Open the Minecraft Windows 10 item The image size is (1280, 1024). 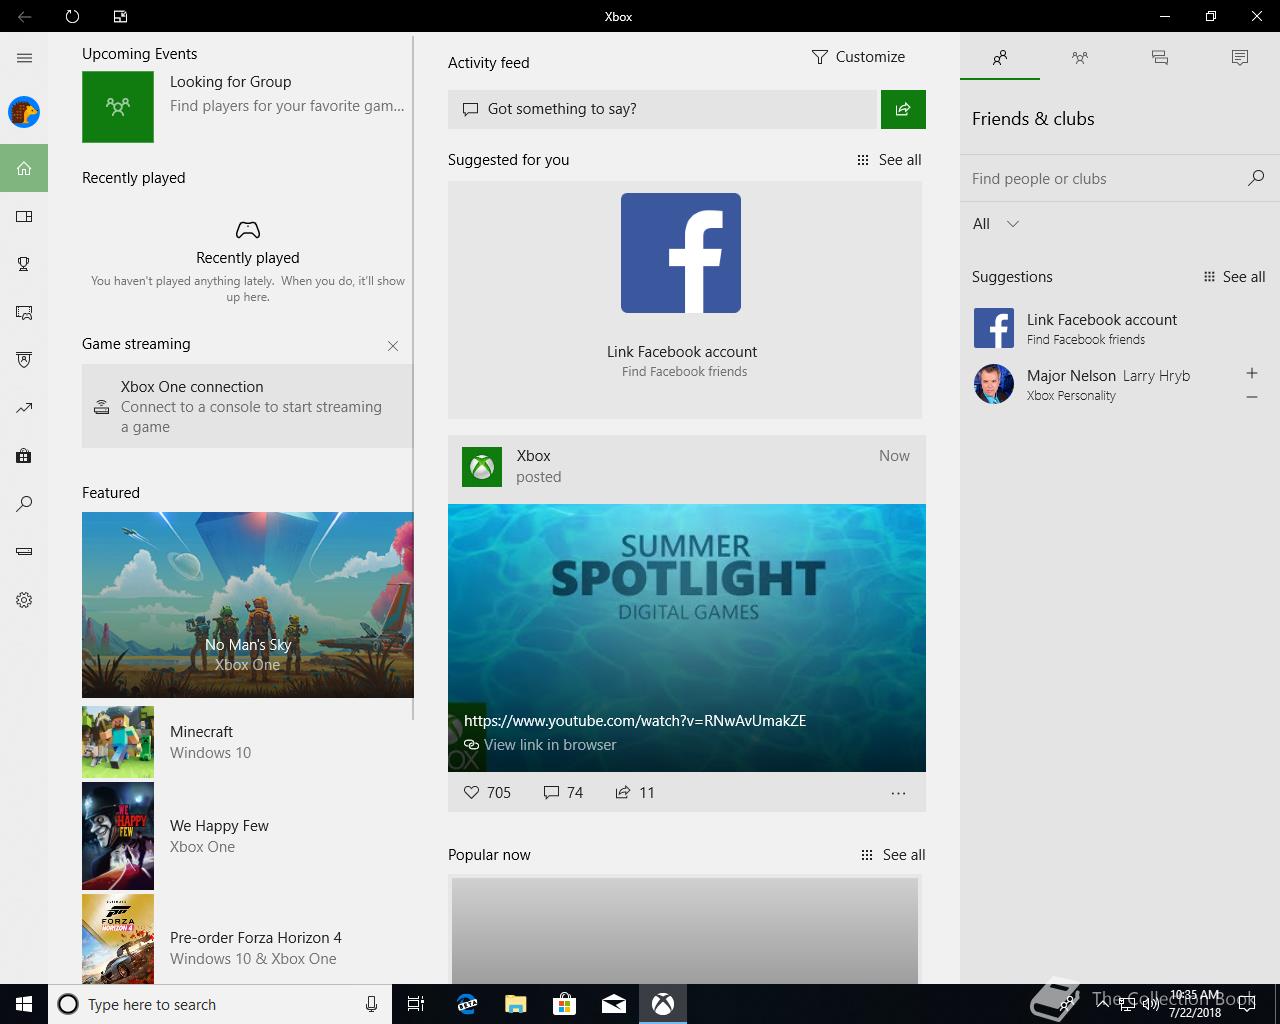pos(247,742)
